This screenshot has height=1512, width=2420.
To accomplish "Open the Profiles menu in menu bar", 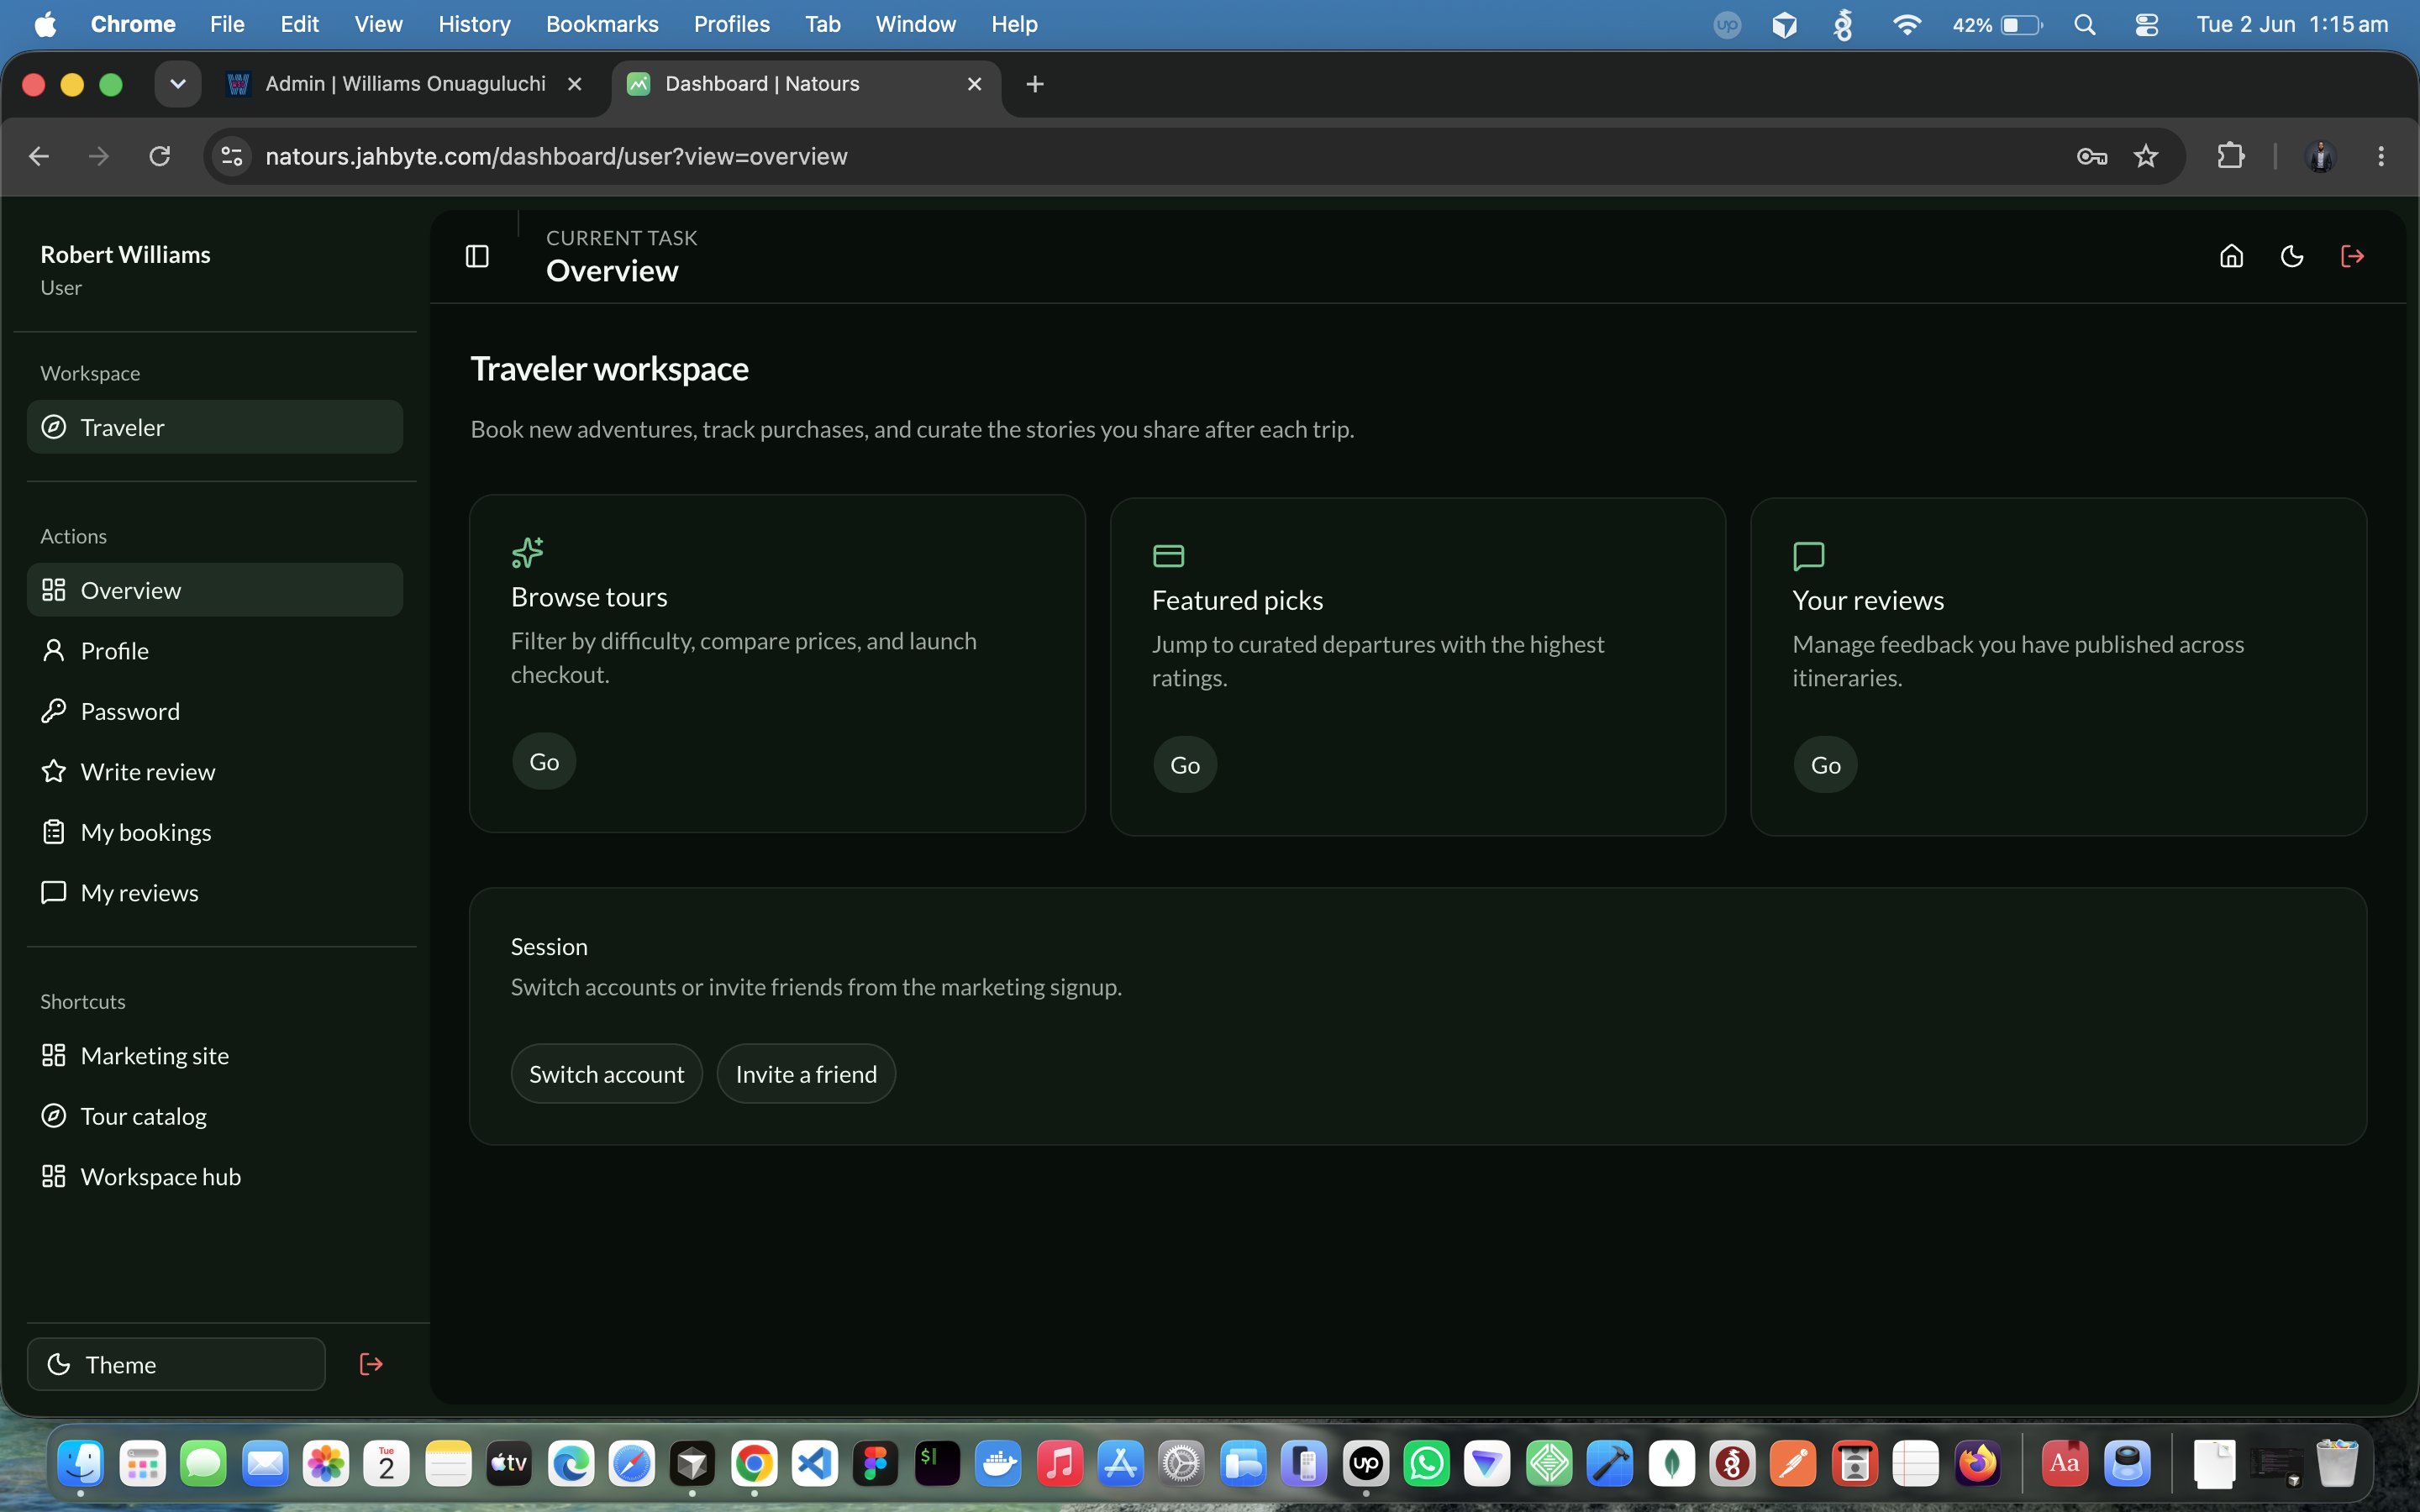I will point(732,24).
